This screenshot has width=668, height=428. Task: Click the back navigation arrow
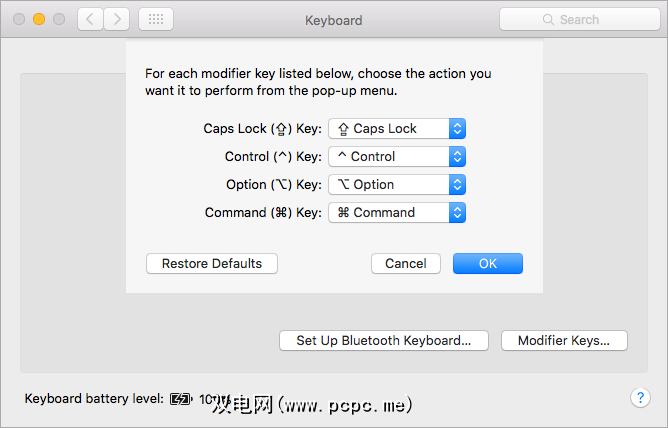[91, 19]
